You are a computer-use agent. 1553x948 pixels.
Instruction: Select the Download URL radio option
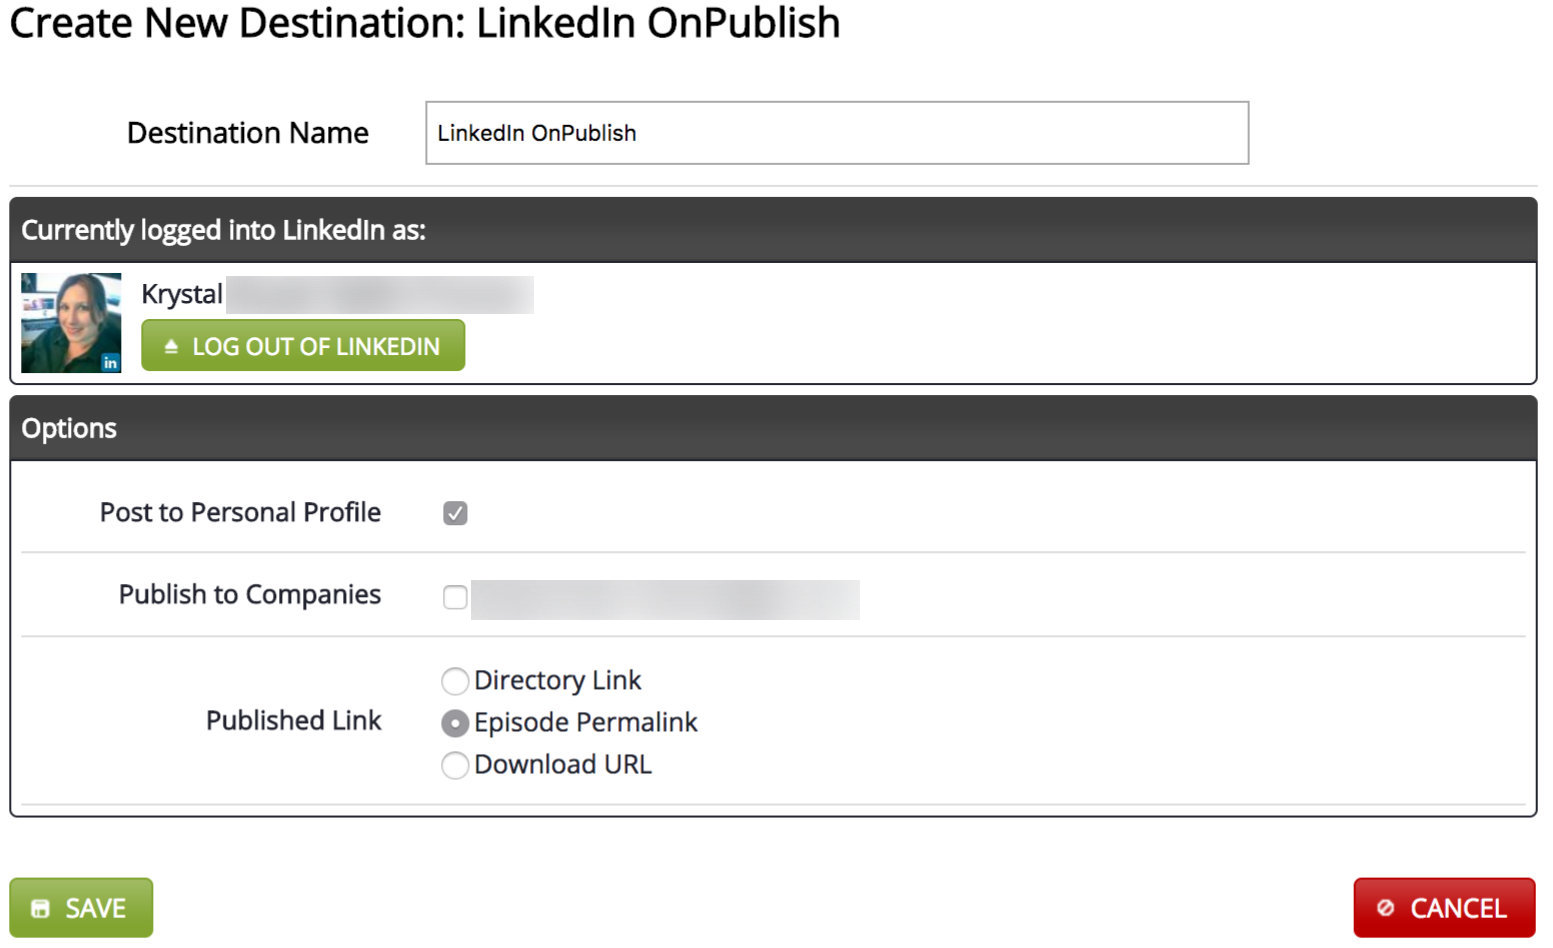coord(455,765)
